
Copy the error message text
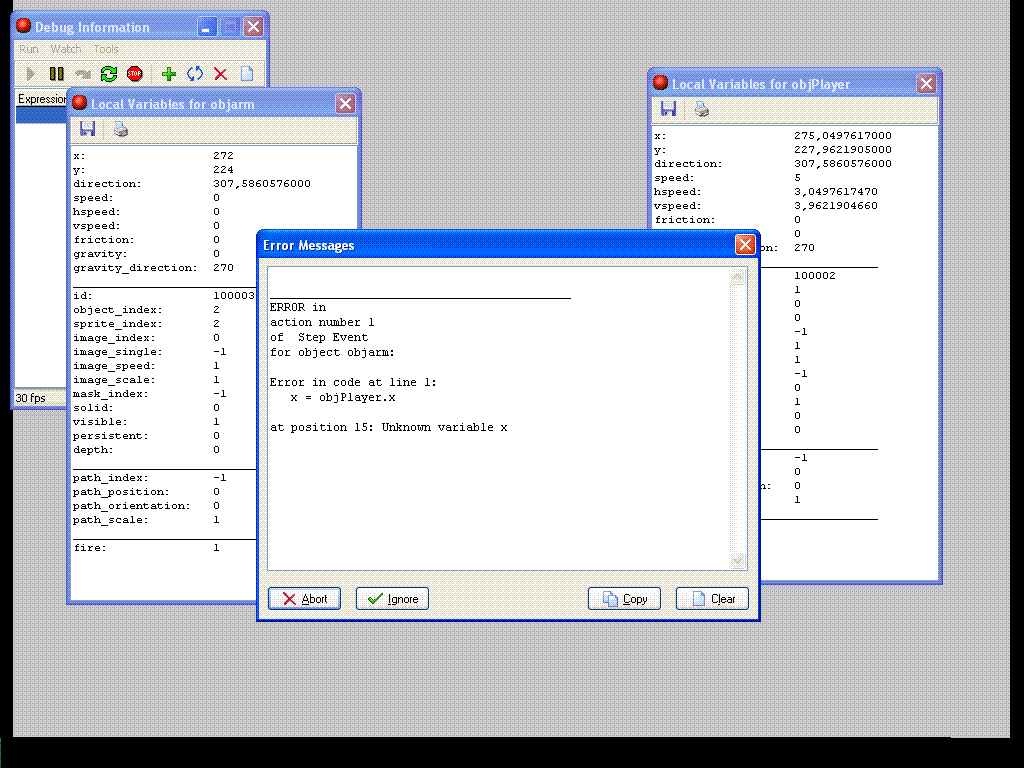click(x=625, y=599)
